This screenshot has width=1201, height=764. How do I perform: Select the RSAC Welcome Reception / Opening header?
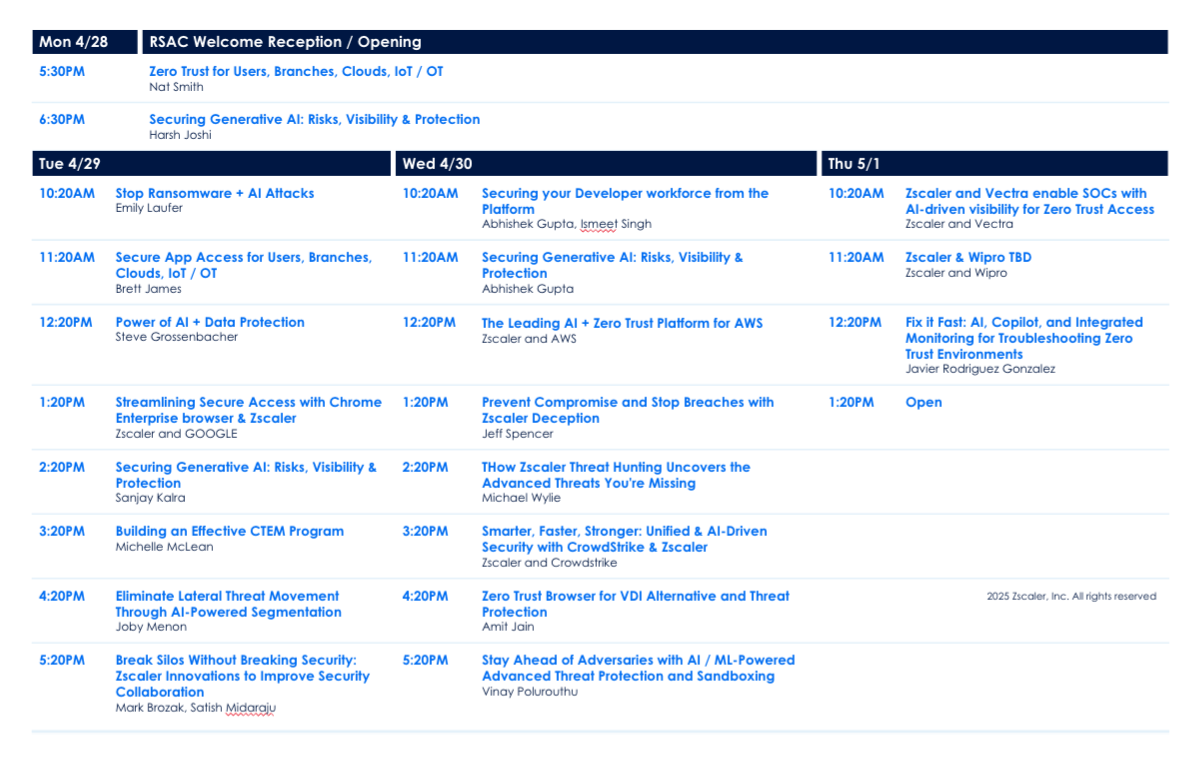click(x=656, y=42)
